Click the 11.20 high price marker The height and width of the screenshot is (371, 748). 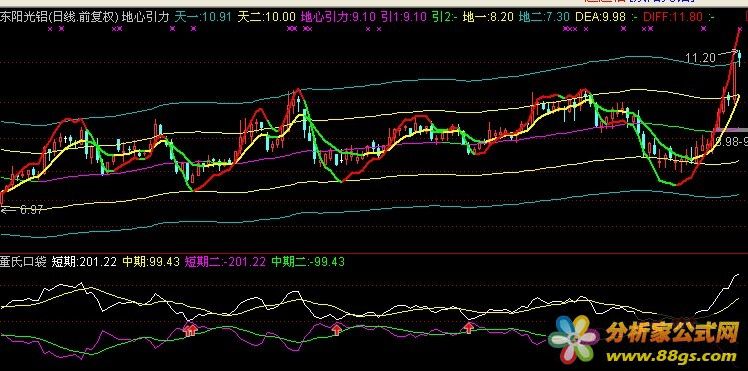(x=700, y=58)
